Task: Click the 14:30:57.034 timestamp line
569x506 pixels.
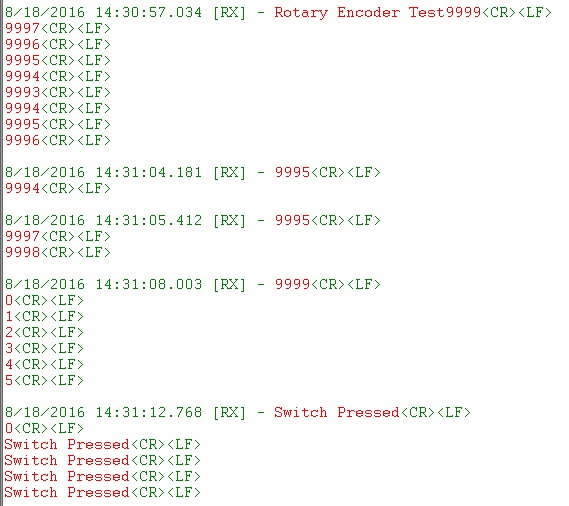Action: (x=278, y=13)
